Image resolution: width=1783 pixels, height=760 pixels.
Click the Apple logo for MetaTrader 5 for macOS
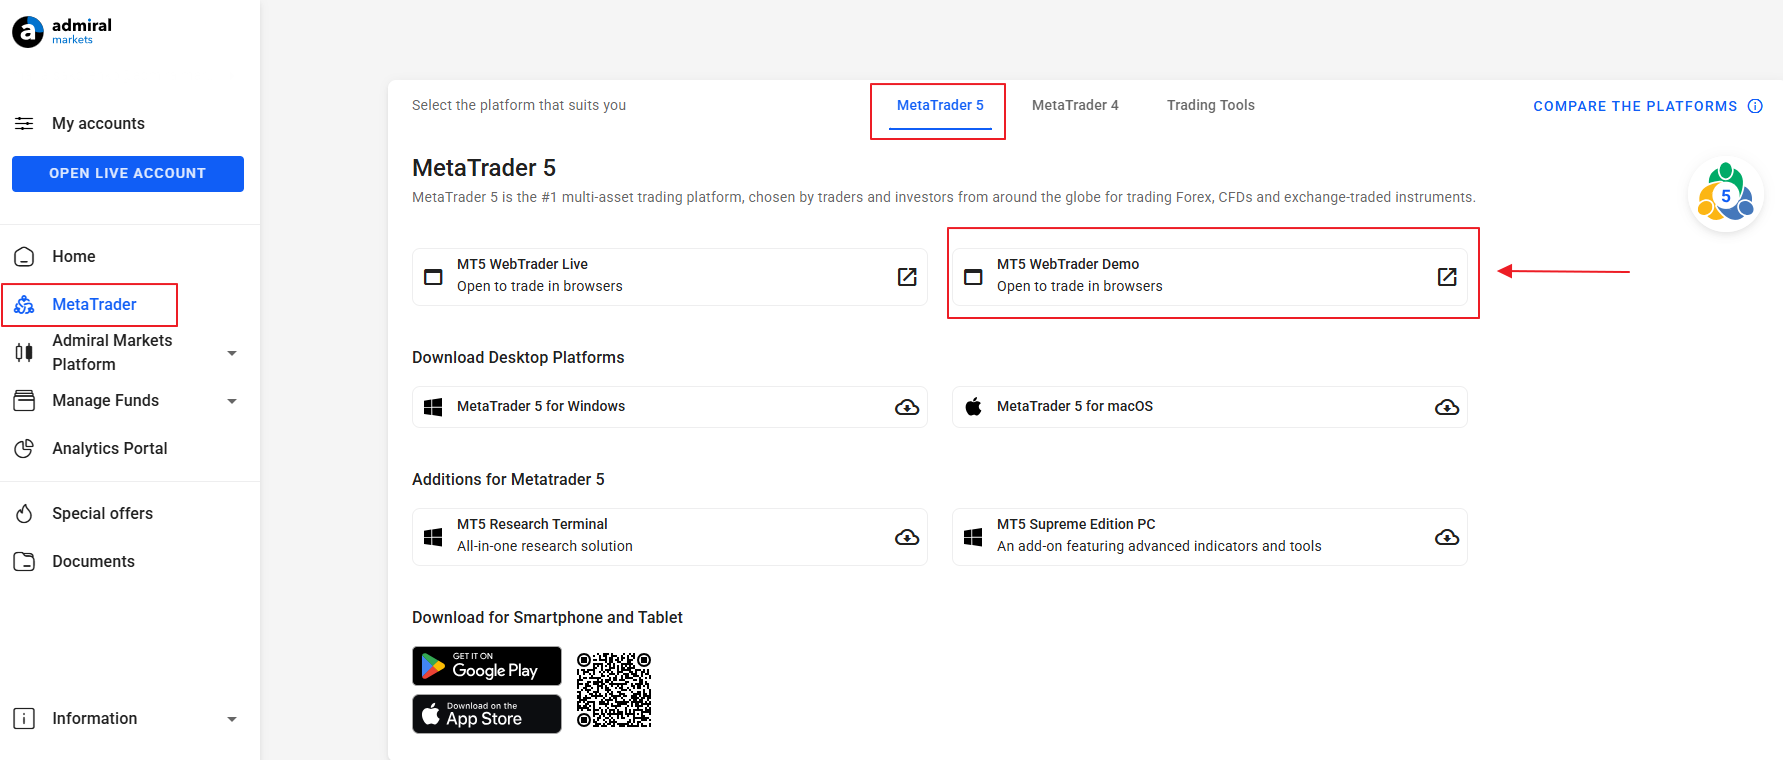973,406
